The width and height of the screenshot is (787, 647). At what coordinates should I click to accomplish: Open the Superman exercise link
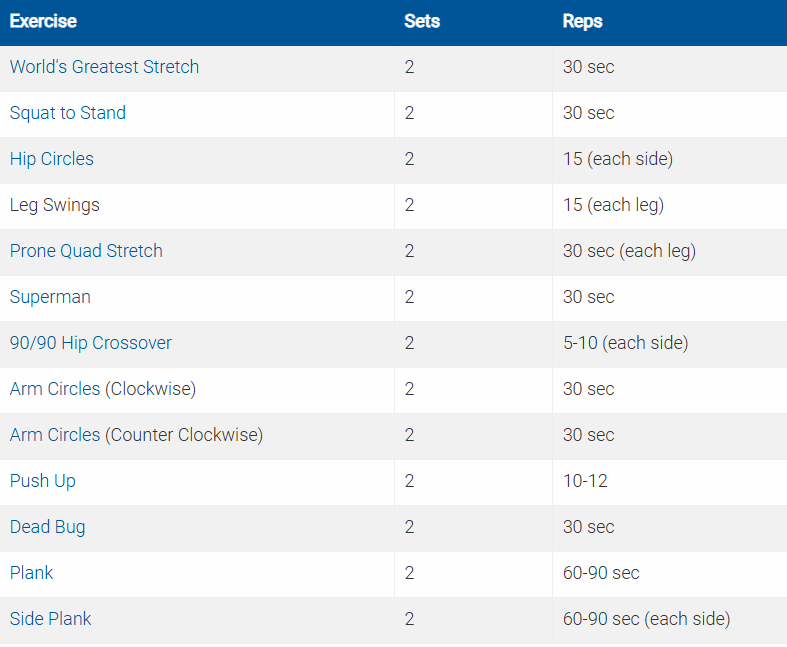tap(50, 297)
